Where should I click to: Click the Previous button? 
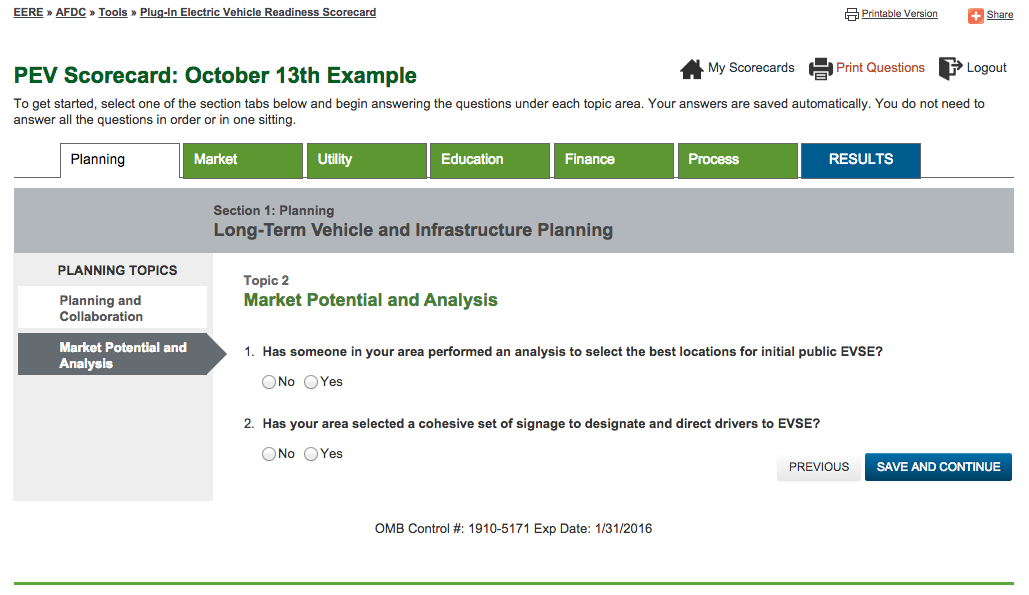[818, 467]
